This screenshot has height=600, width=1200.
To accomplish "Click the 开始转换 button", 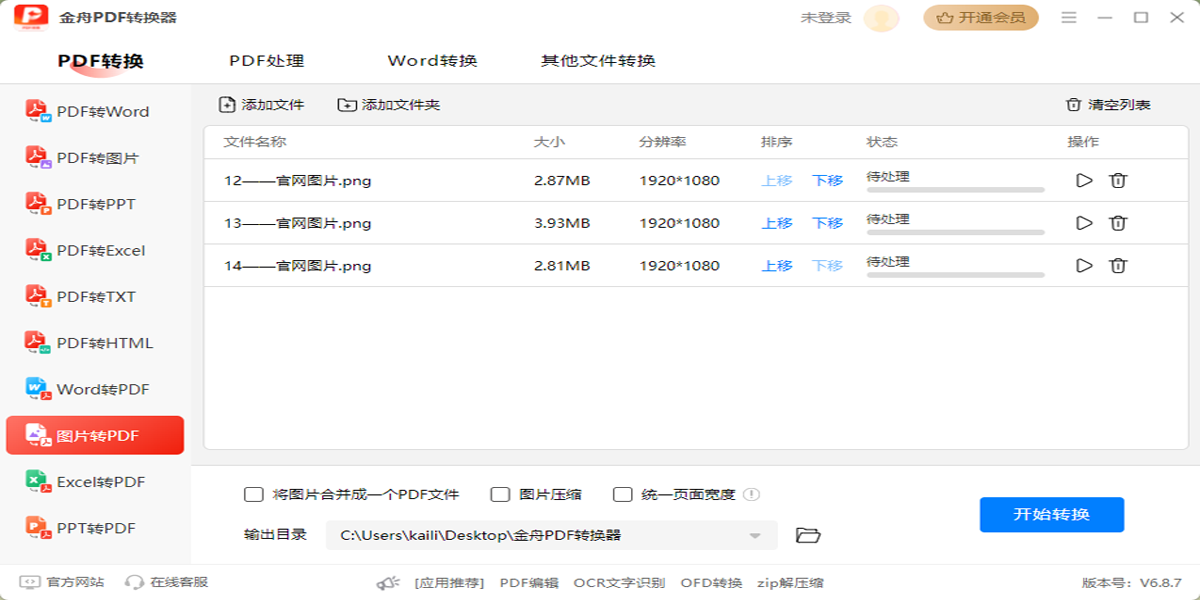I will coord(1052,515).
